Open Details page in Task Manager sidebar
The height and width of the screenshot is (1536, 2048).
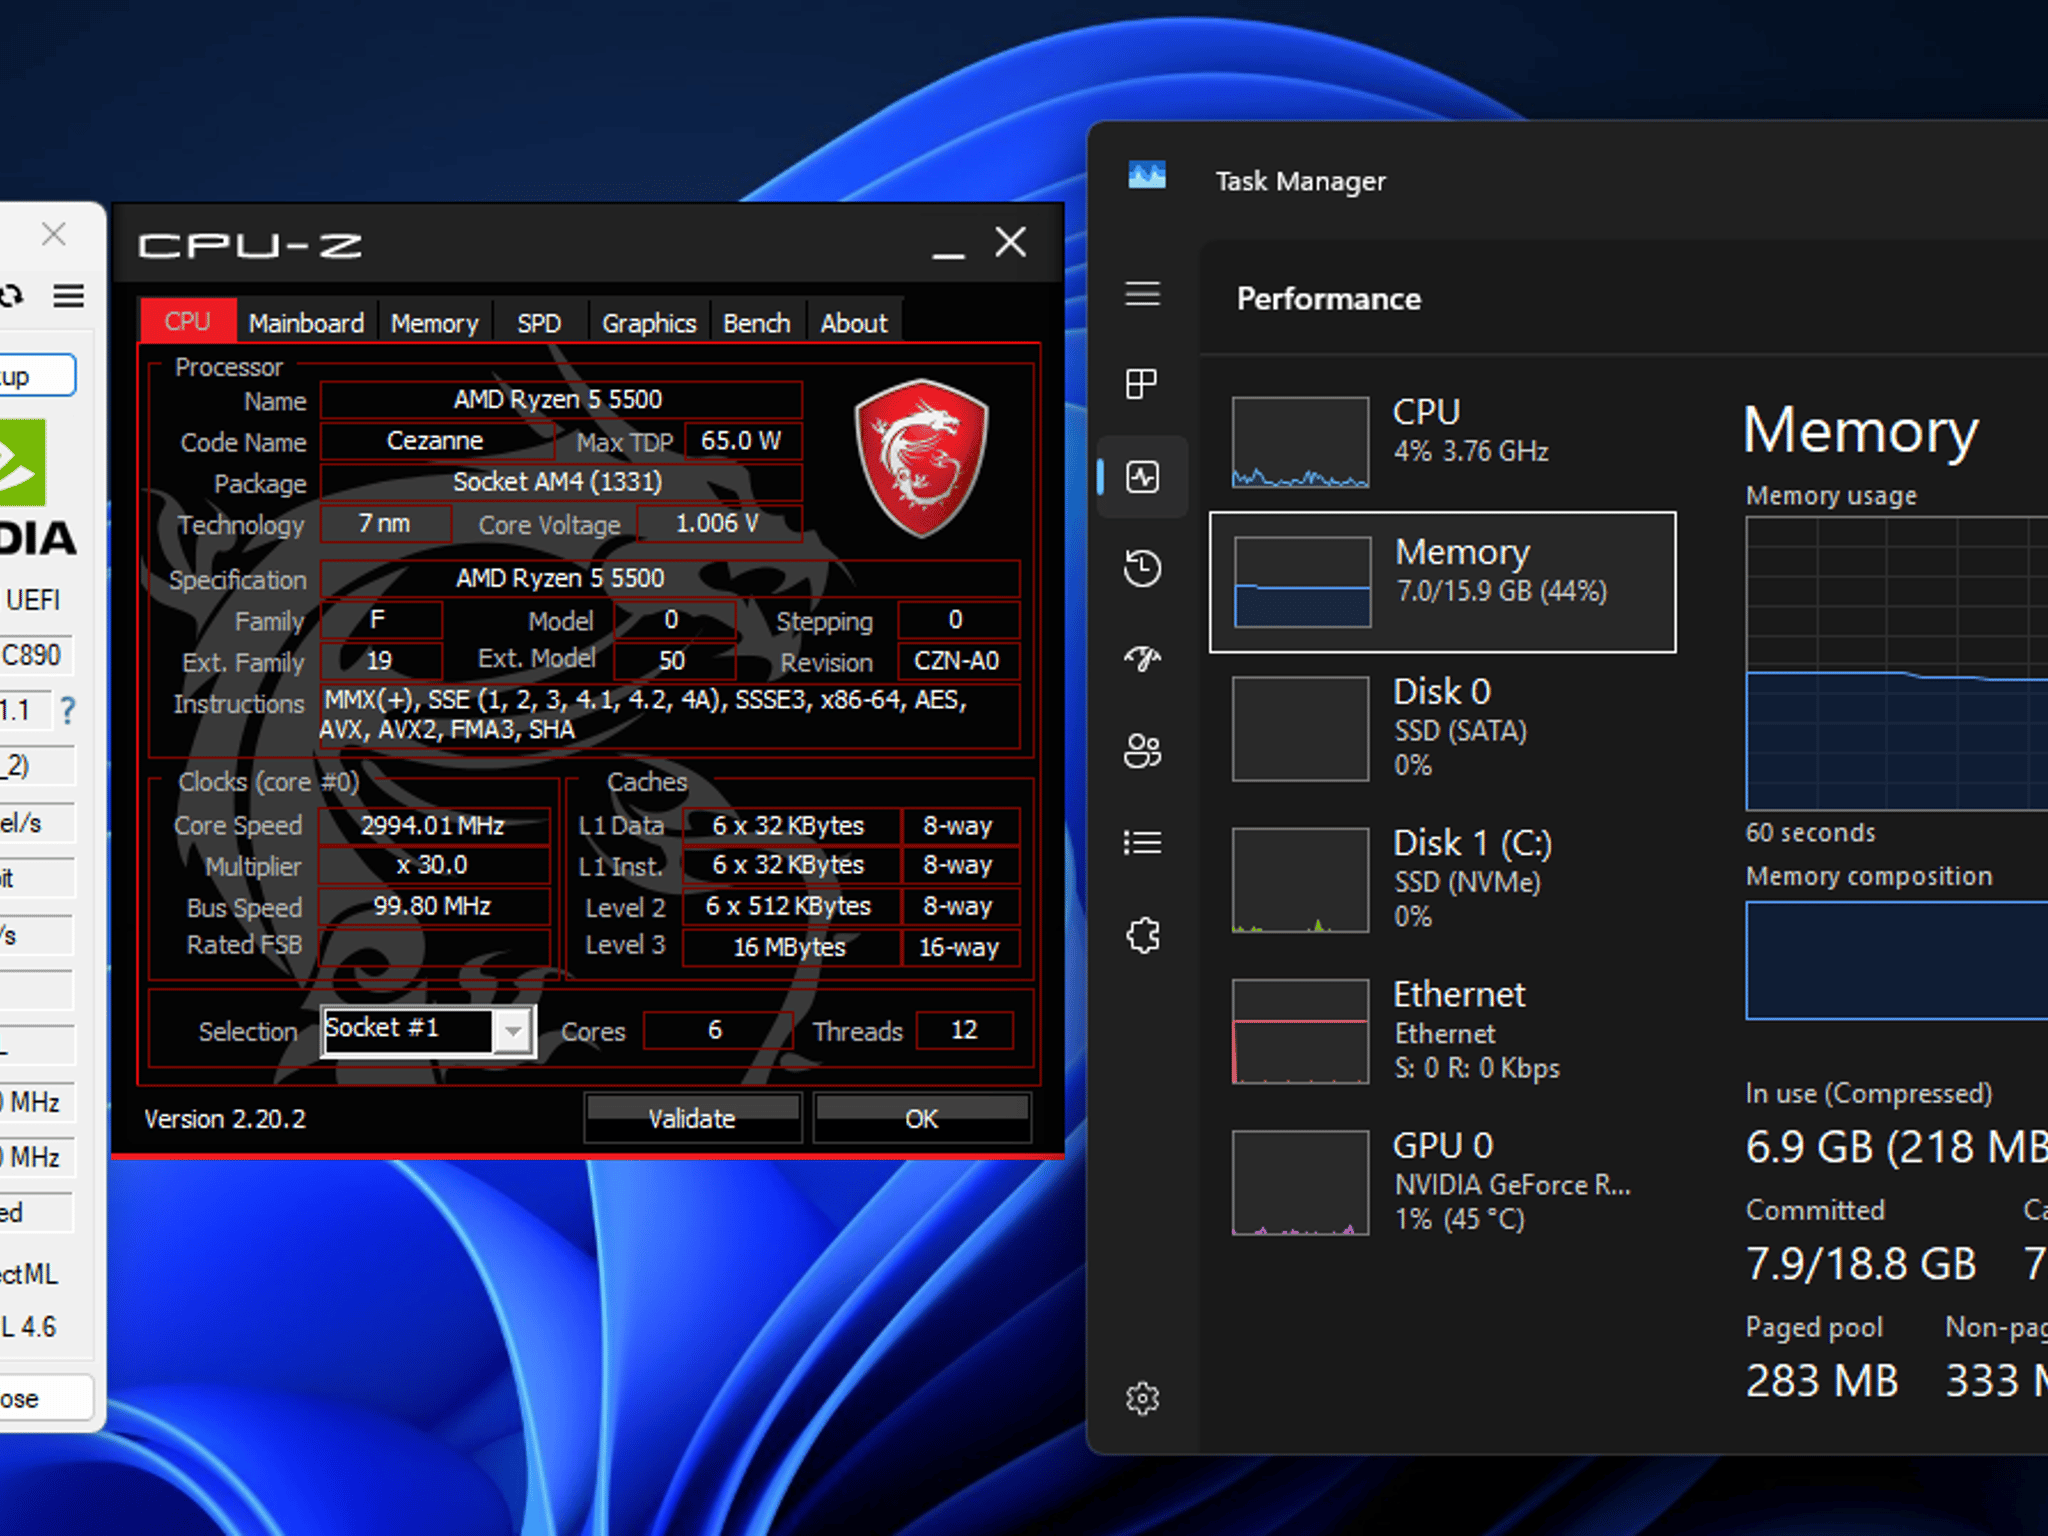[1143, 843]
